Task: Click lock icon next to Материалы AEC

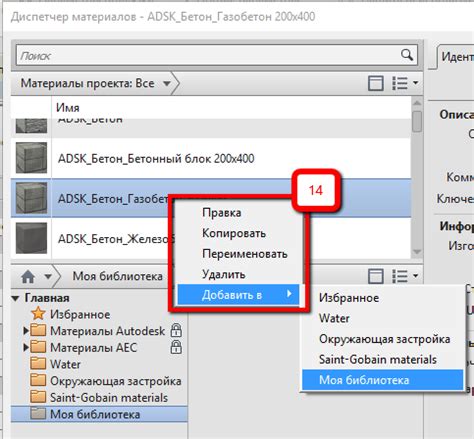Action: coord(176,347)
